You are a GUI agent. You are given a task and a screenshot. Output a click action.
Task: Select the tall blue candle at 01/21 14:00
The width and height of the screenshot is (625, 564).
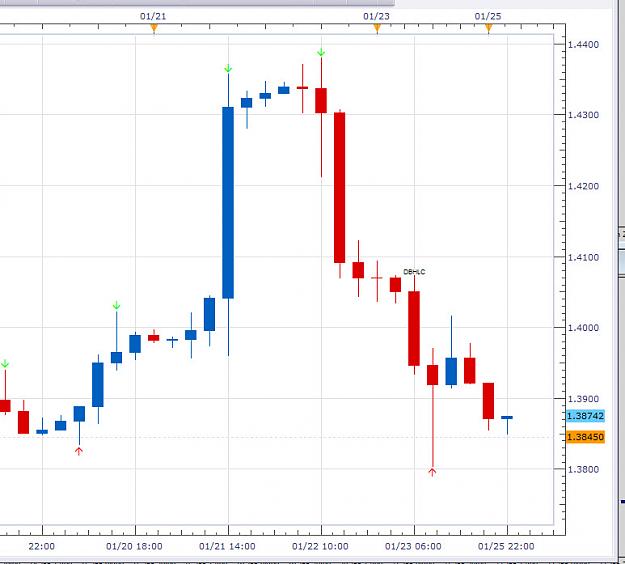coord(228,202)
